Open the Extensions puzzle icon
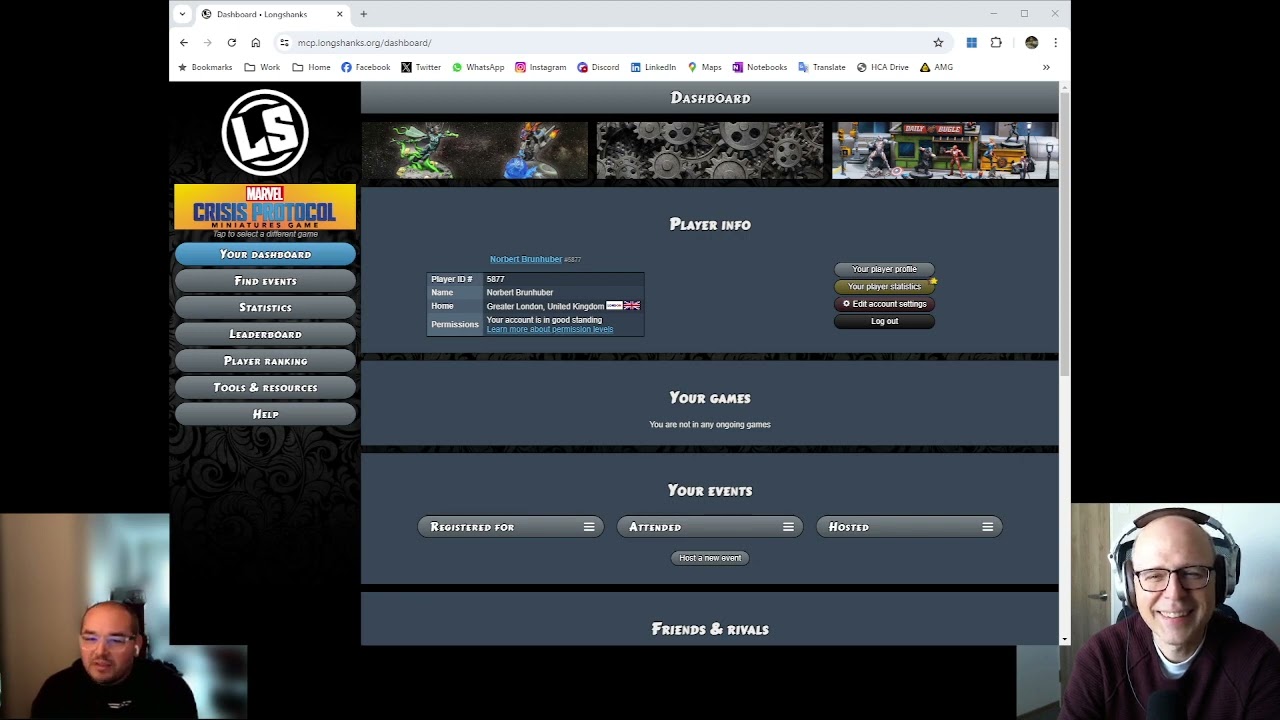The width and height of the screenshot is (1280, 720). (996, 43)
